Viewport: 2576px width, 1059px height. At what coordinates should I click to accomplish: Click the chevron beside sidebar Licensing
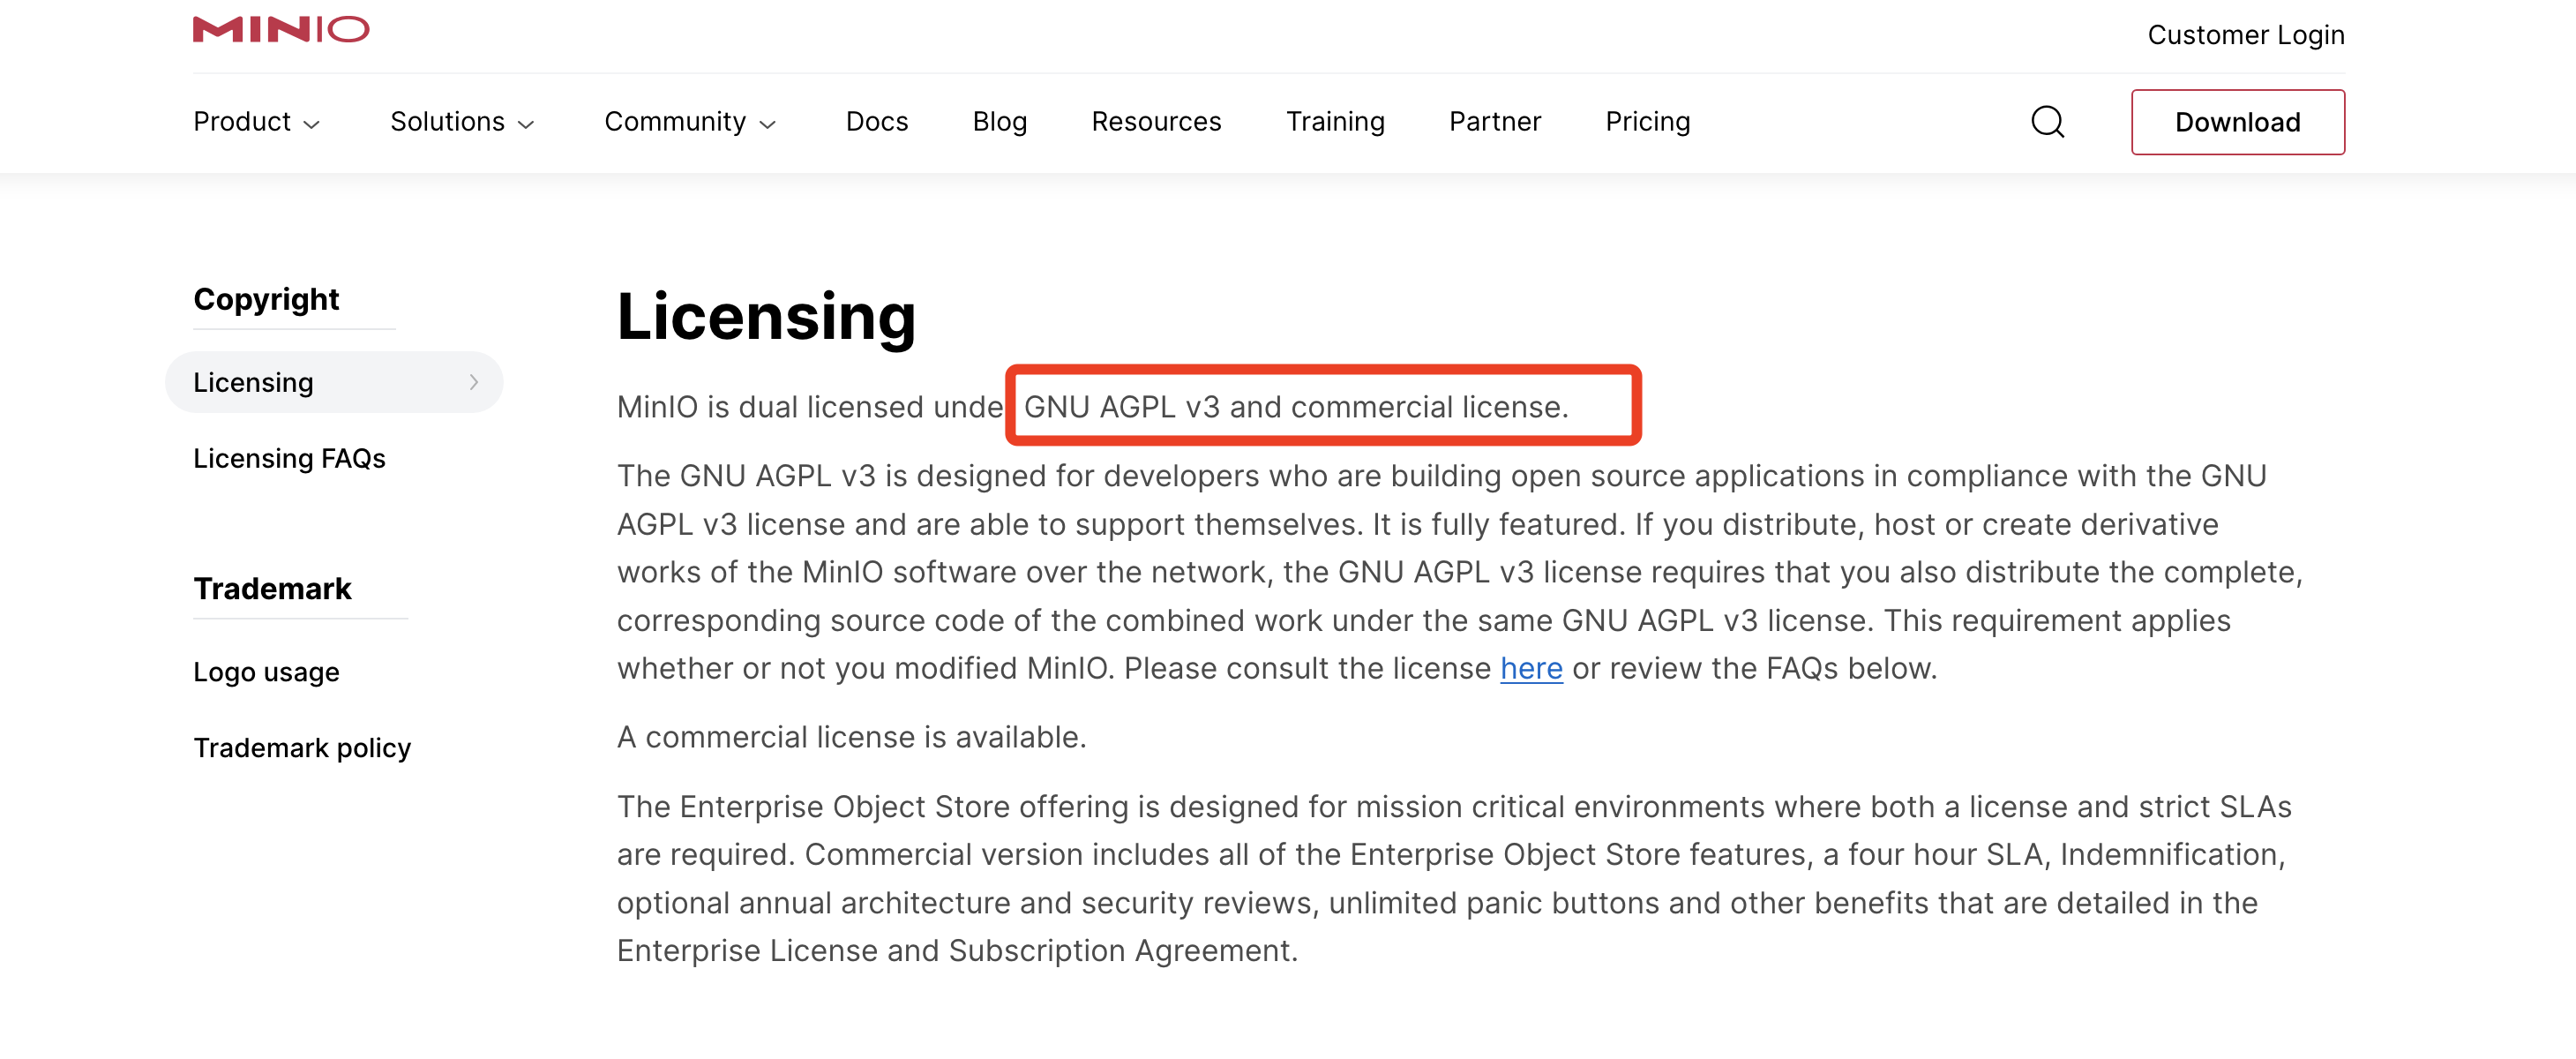tap(474, 382)
